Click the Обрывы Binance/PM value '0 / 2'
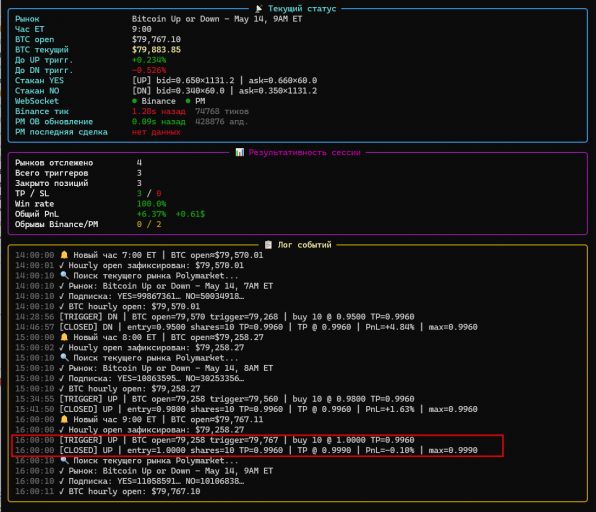 coord(149,224)
